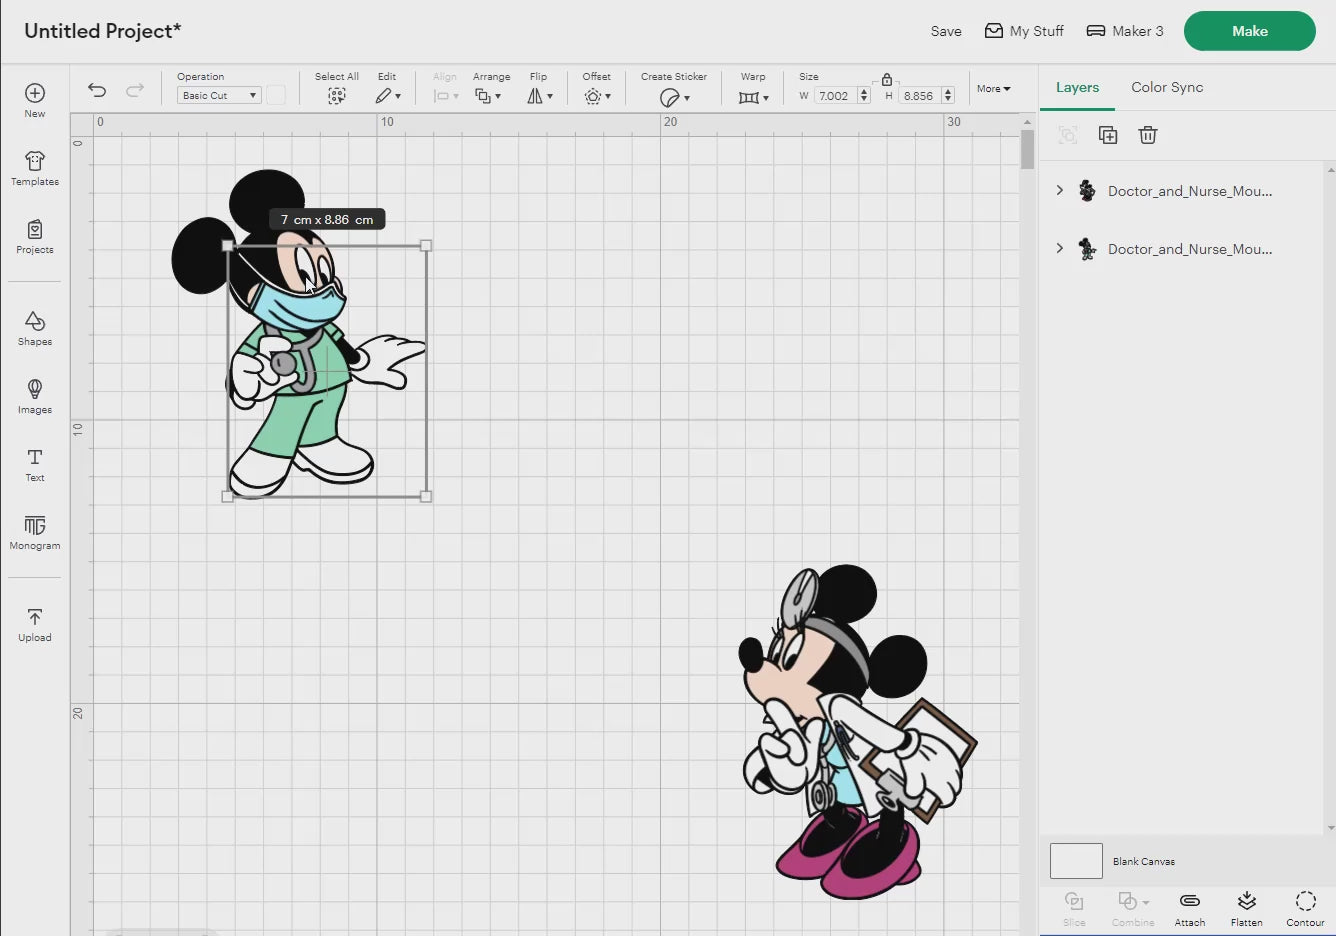Click the Save button

click(x=946, y=31)
